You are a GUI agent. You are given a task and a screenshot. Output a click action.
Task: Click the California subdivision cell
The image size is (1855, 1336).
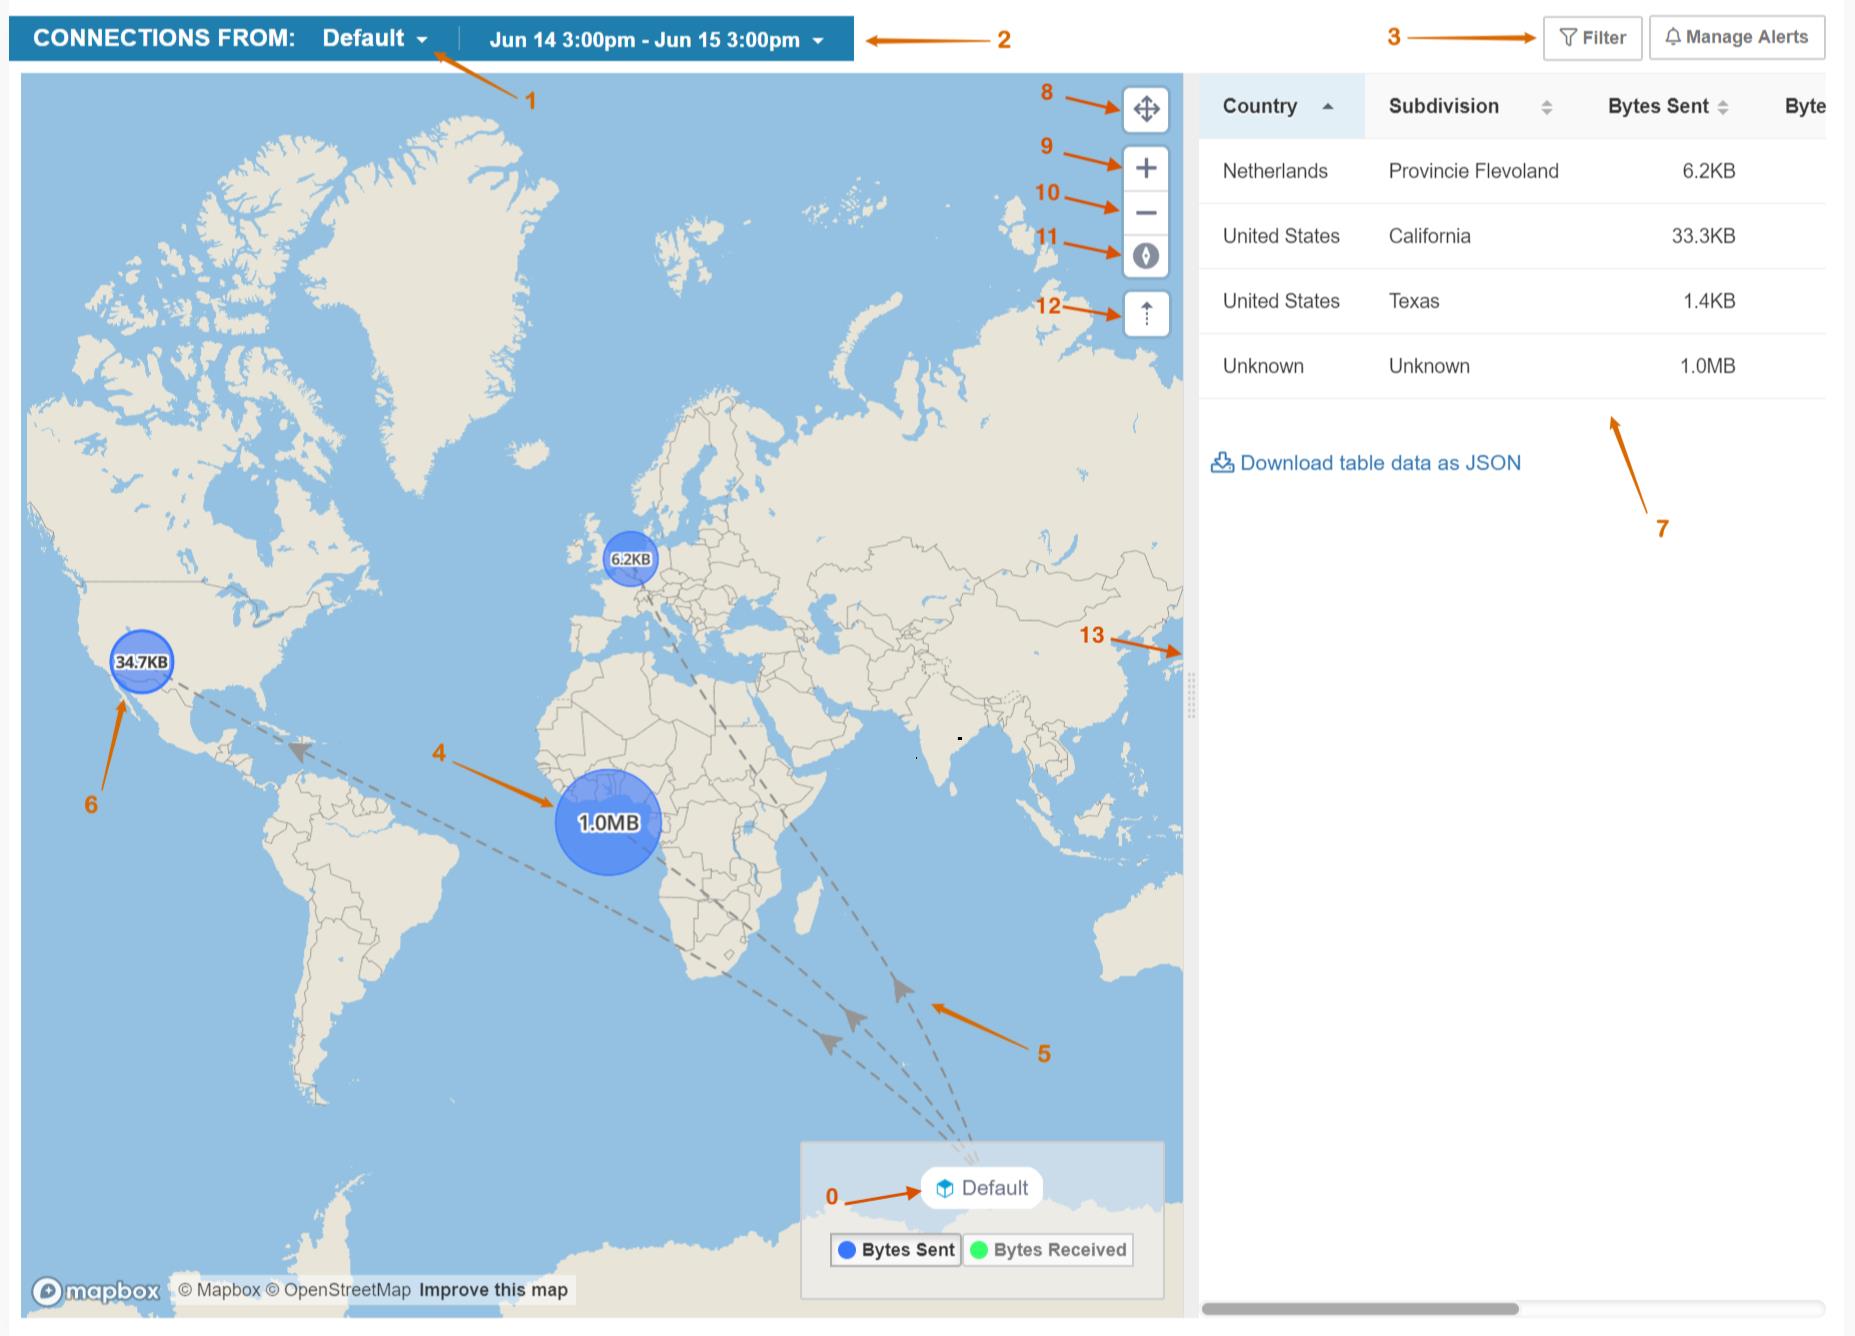(1430, 236)
